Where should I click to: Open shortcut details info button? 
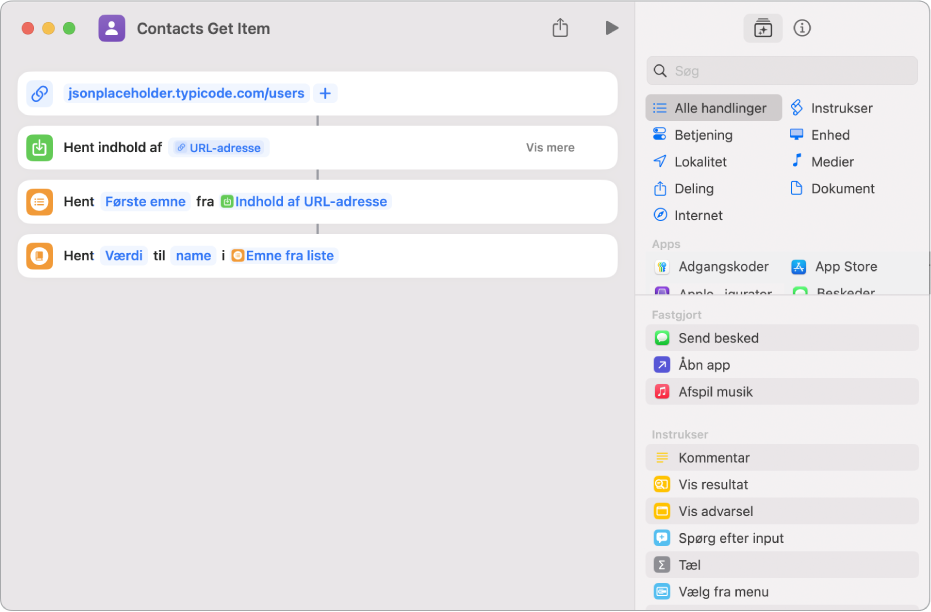(x=802, y=28)
